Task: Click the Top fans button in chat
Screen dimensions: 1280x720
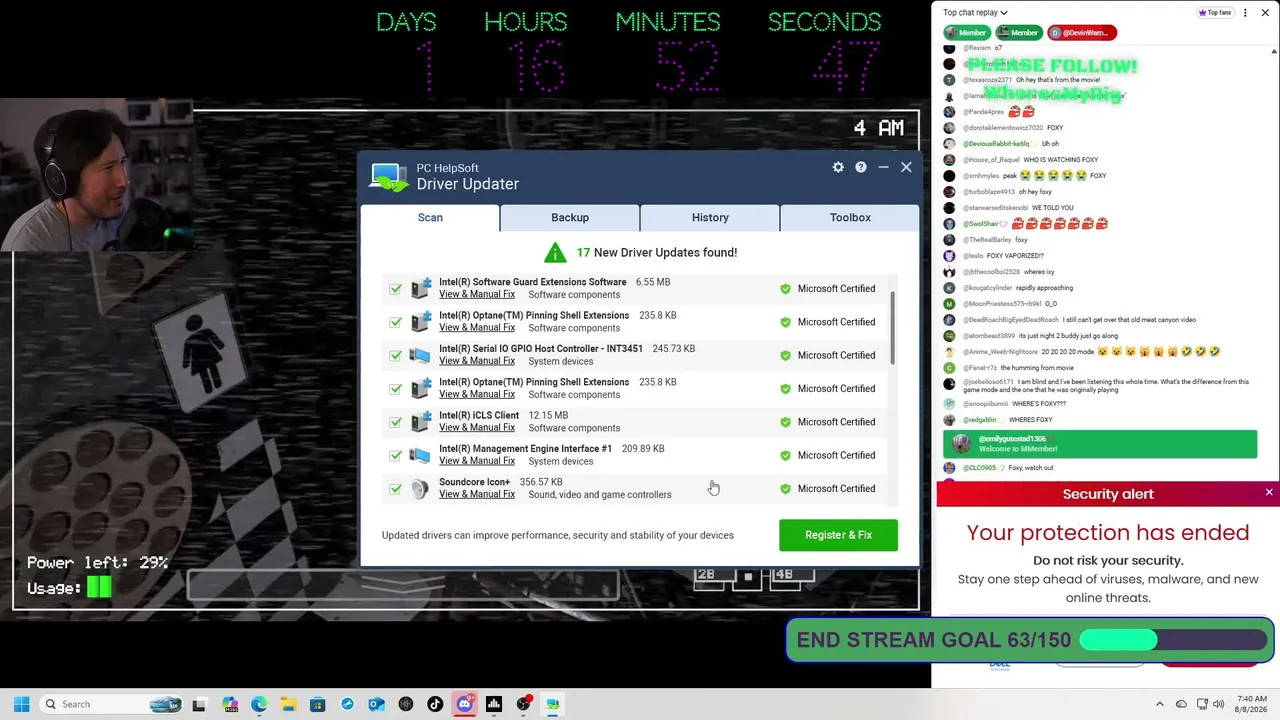Action: [1214, 13]
